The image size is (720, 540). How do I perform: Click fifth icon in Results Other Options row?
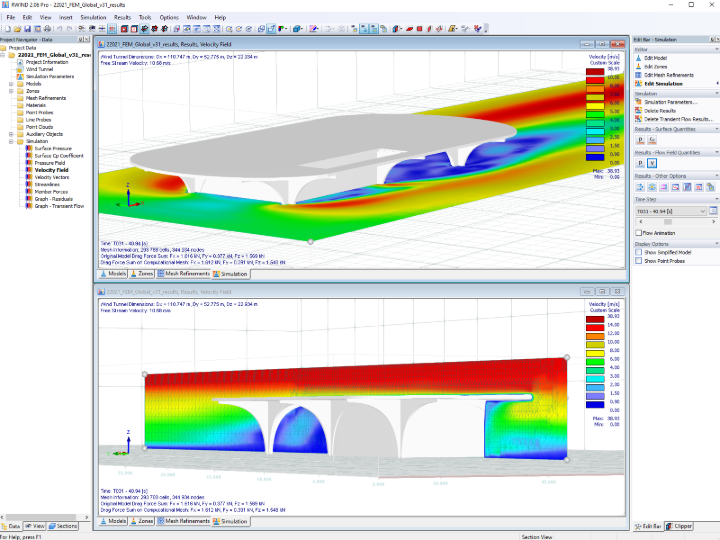(x=687, y=187)
